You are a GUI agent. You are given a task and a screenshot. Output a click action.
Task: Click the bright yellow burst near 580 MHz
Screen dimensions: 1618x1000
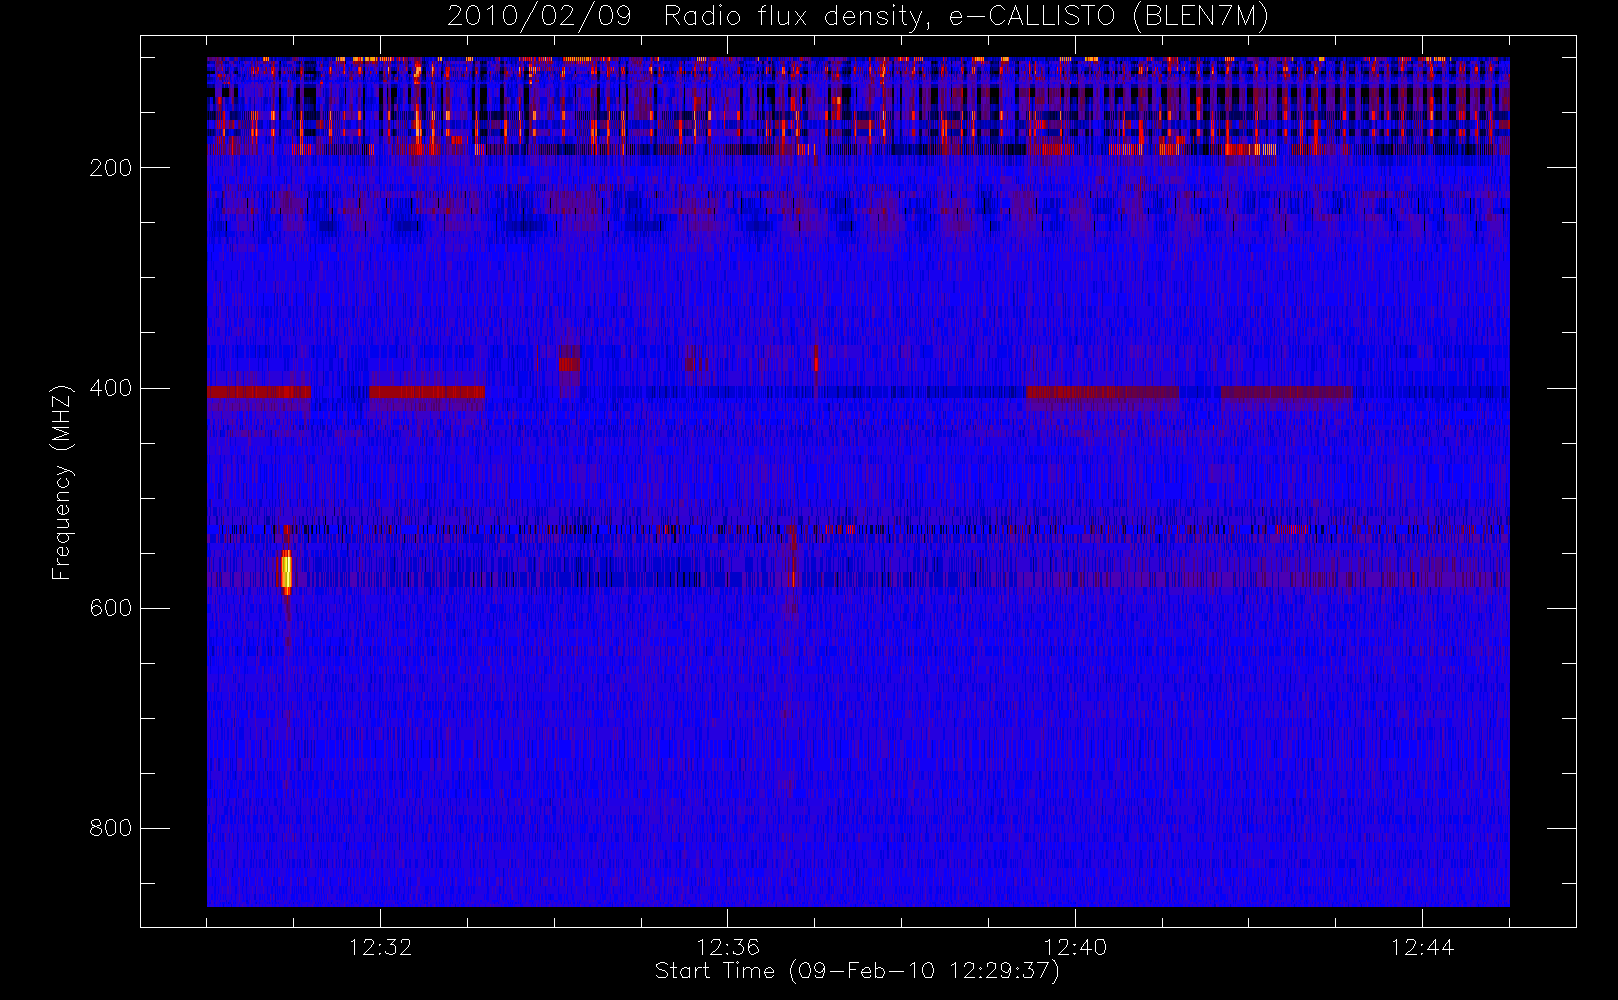coord(286,571)
